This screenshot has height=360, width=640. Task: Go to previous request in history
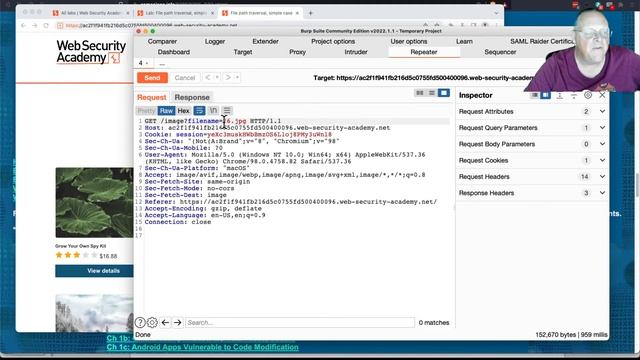pos(208,77)
